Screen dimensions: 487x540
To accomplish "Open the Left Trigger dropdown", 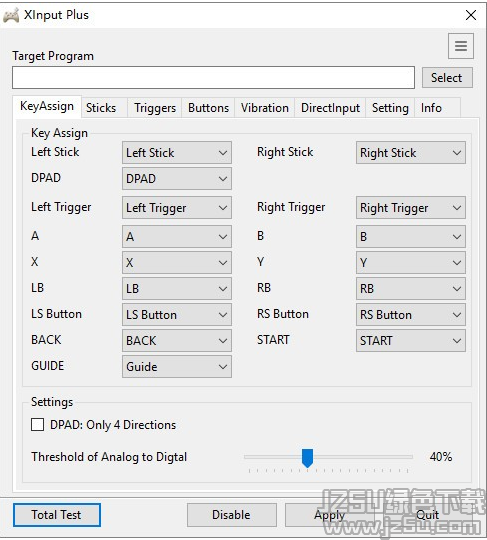I will 177,208.
